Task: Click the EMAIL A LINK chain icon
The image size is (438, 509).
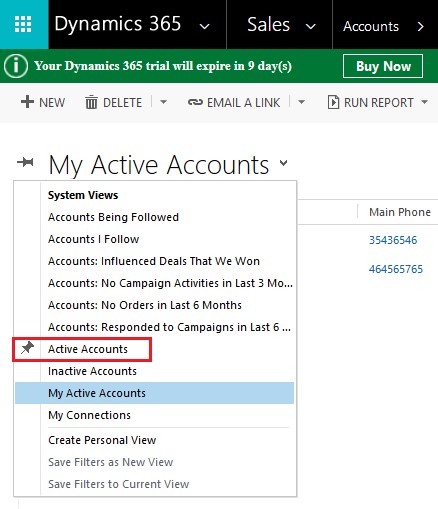Action: point(195,102)
